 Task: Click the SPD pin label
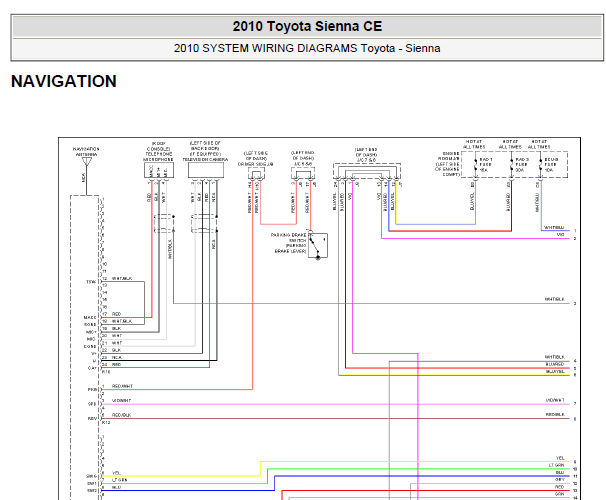click(92, 404)
